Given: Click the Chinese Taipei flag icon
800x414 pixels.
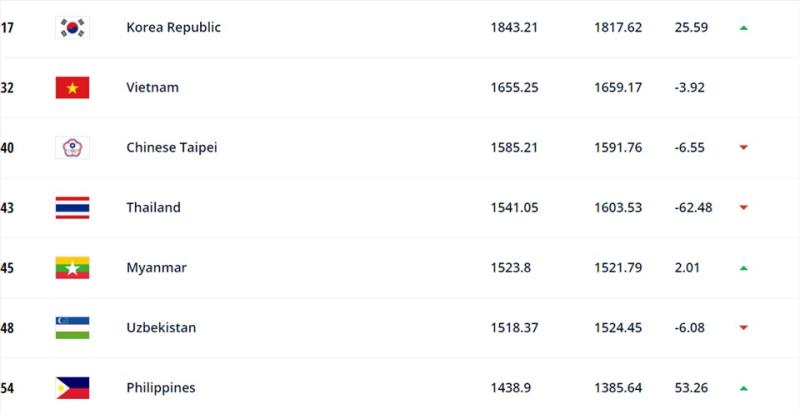Looking at the screenshot, I should tap(72, 148).
